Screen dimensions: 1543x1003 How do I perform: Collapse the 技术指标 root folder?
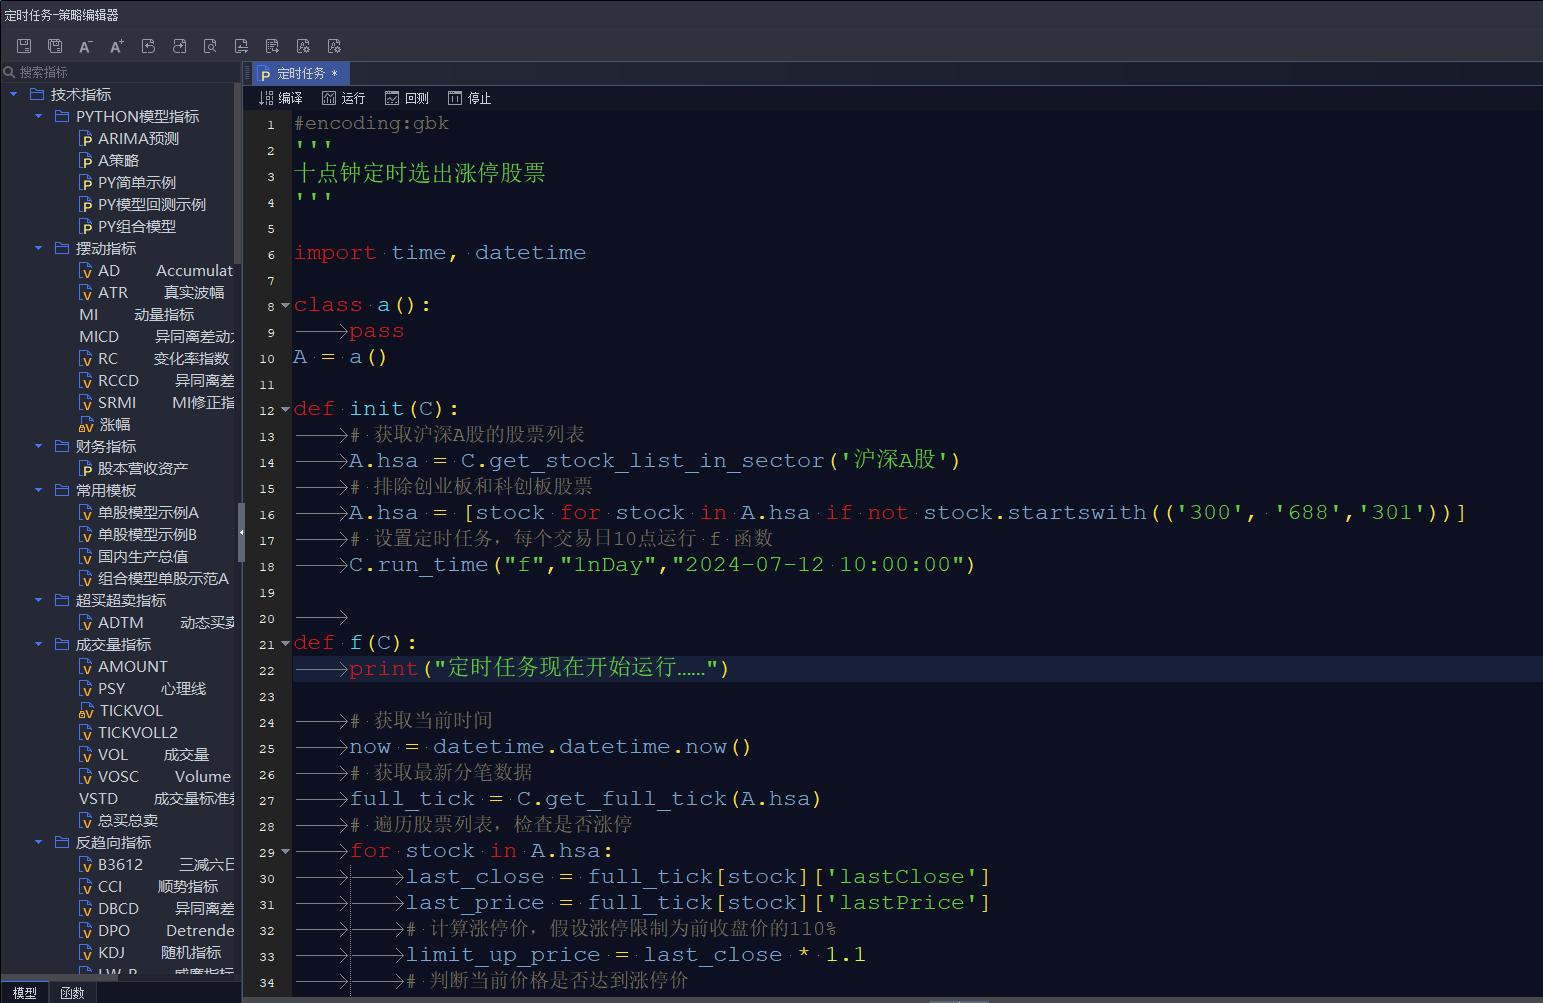pos(14,94)
